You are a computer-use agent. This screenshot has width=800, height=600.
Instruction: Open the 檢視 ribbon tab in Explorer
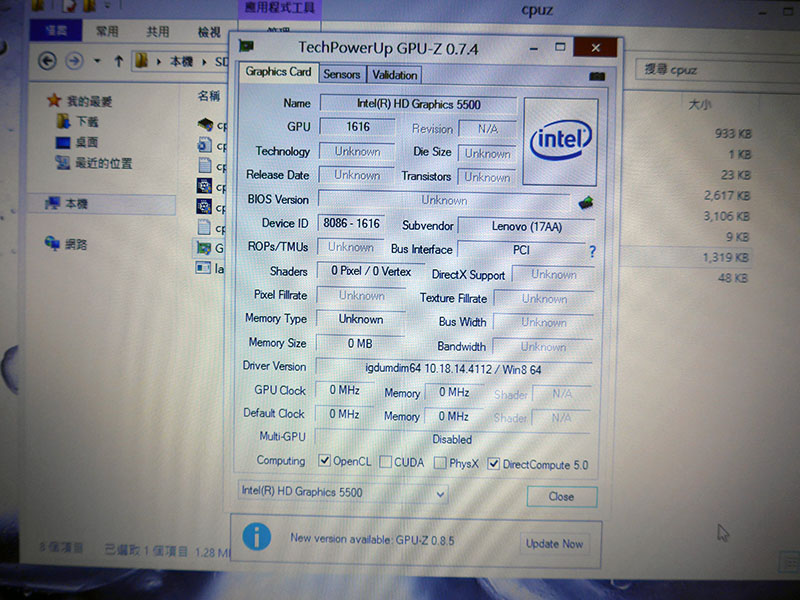pos(209,31)
